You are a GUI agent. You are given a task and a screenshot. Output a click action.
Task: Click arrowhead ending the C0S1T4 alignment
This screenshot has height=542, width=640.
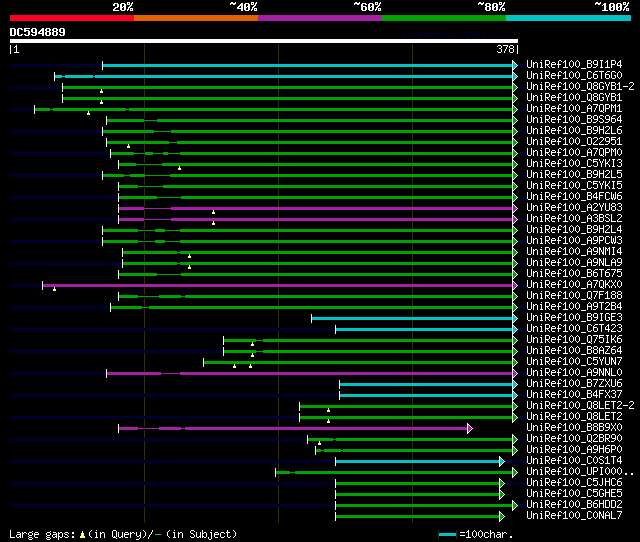click(502, 462)
